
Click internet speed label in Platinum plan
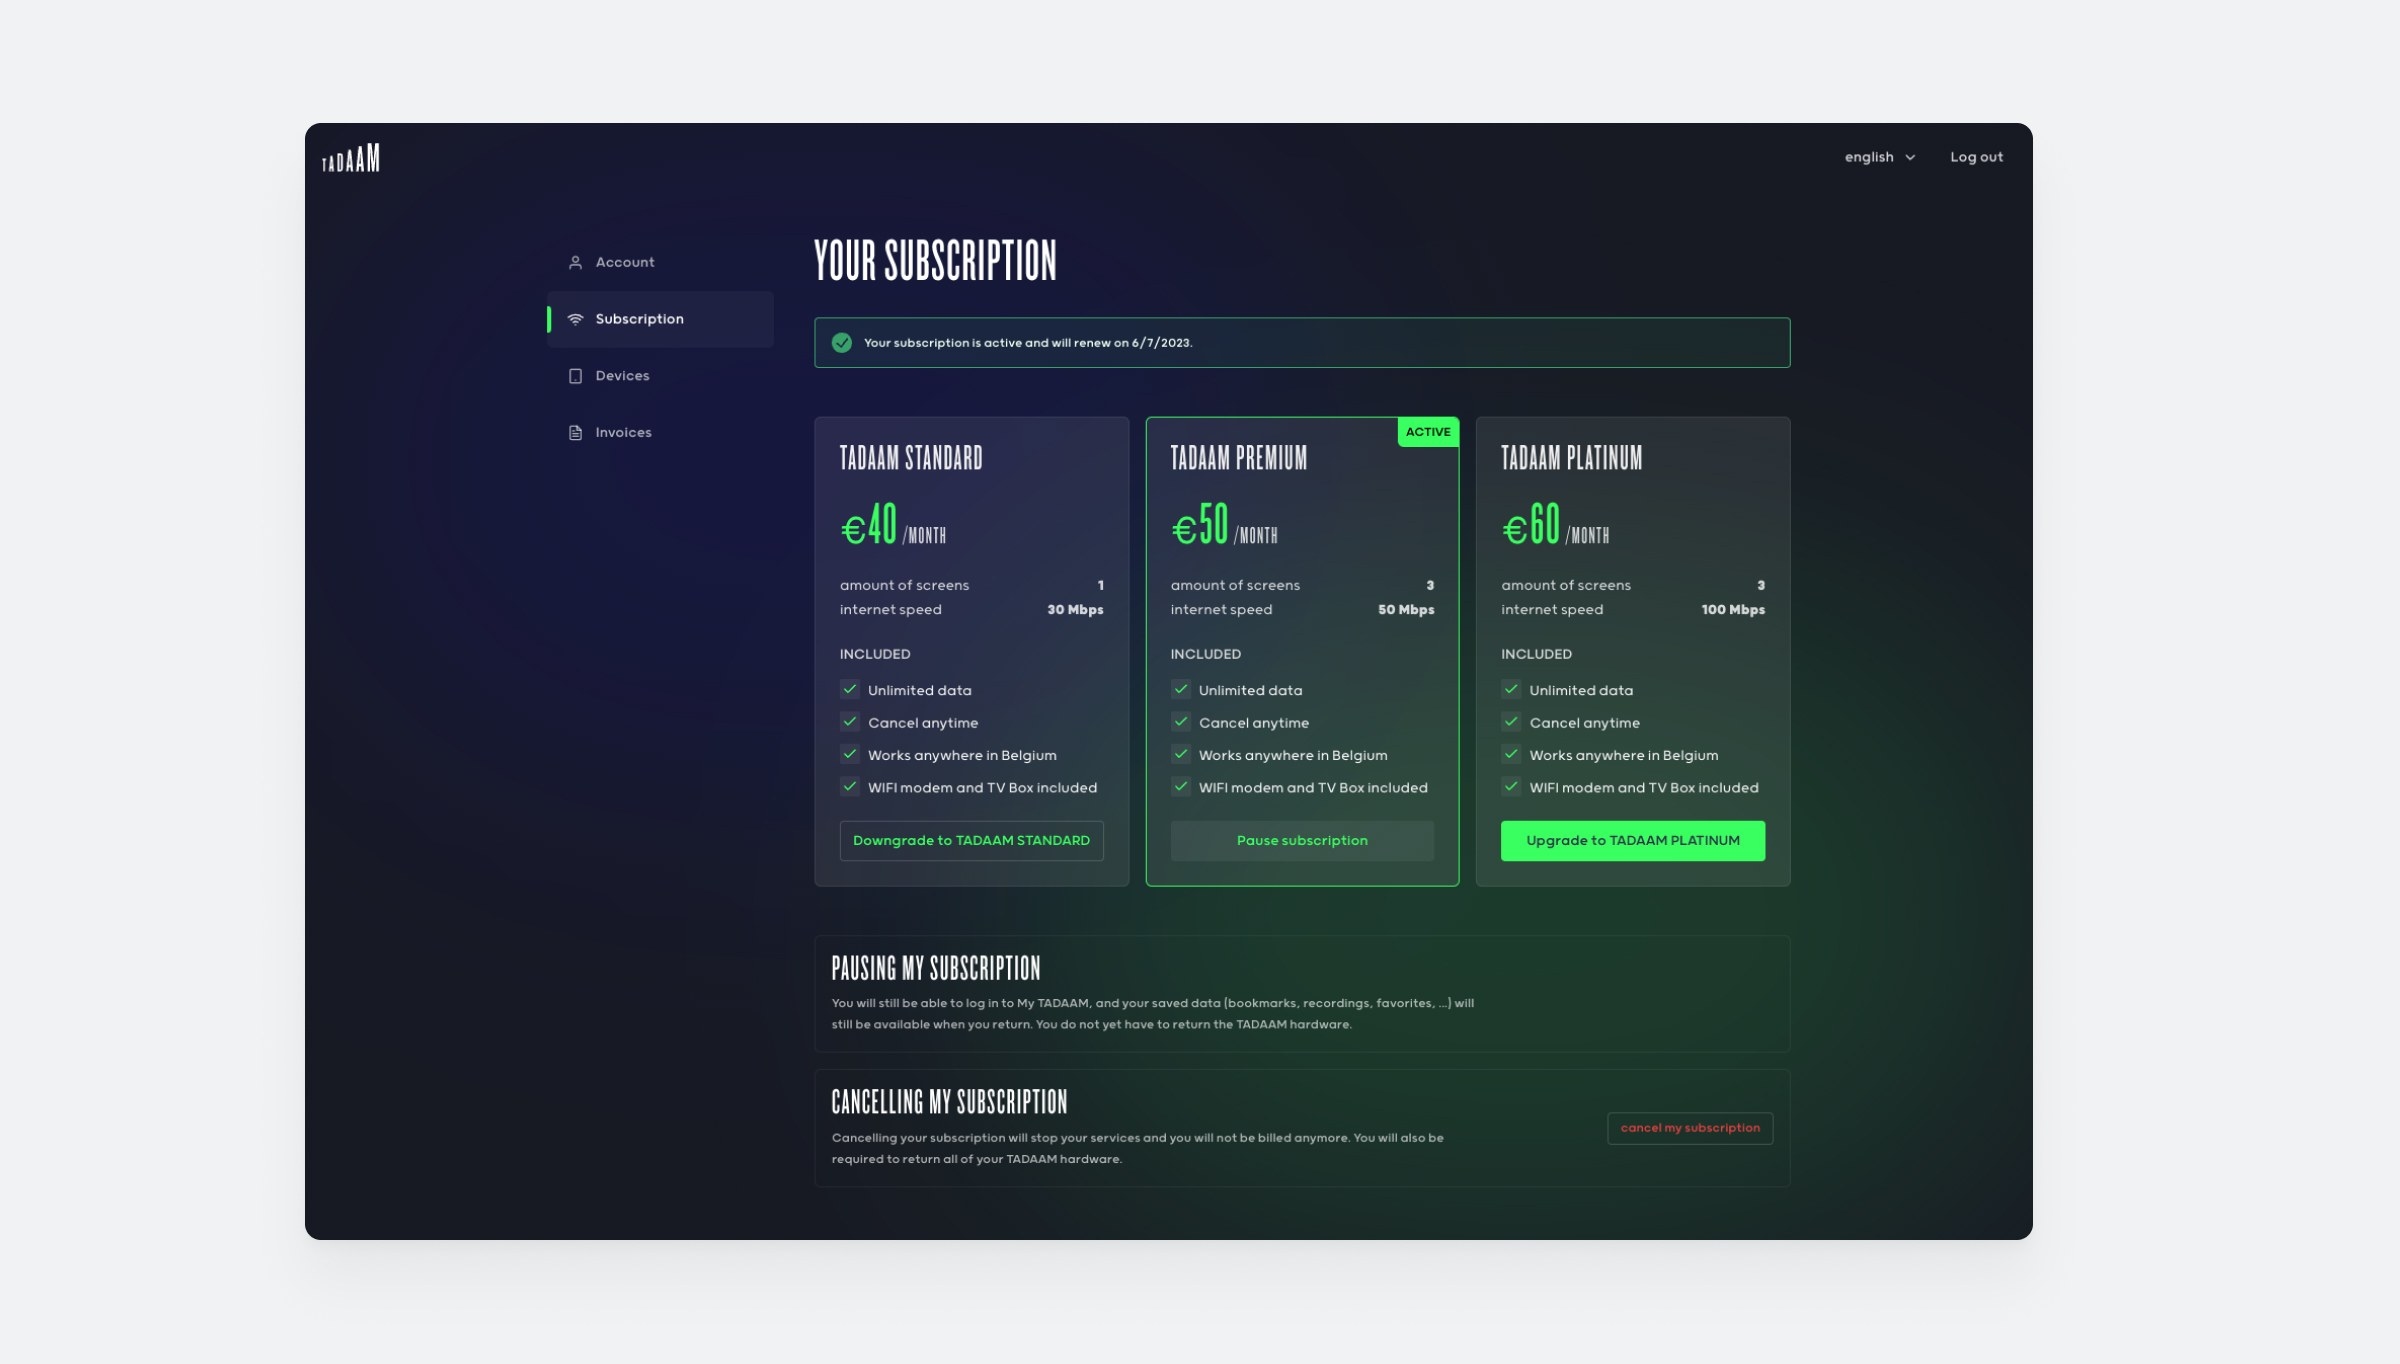coord(1552,610)
